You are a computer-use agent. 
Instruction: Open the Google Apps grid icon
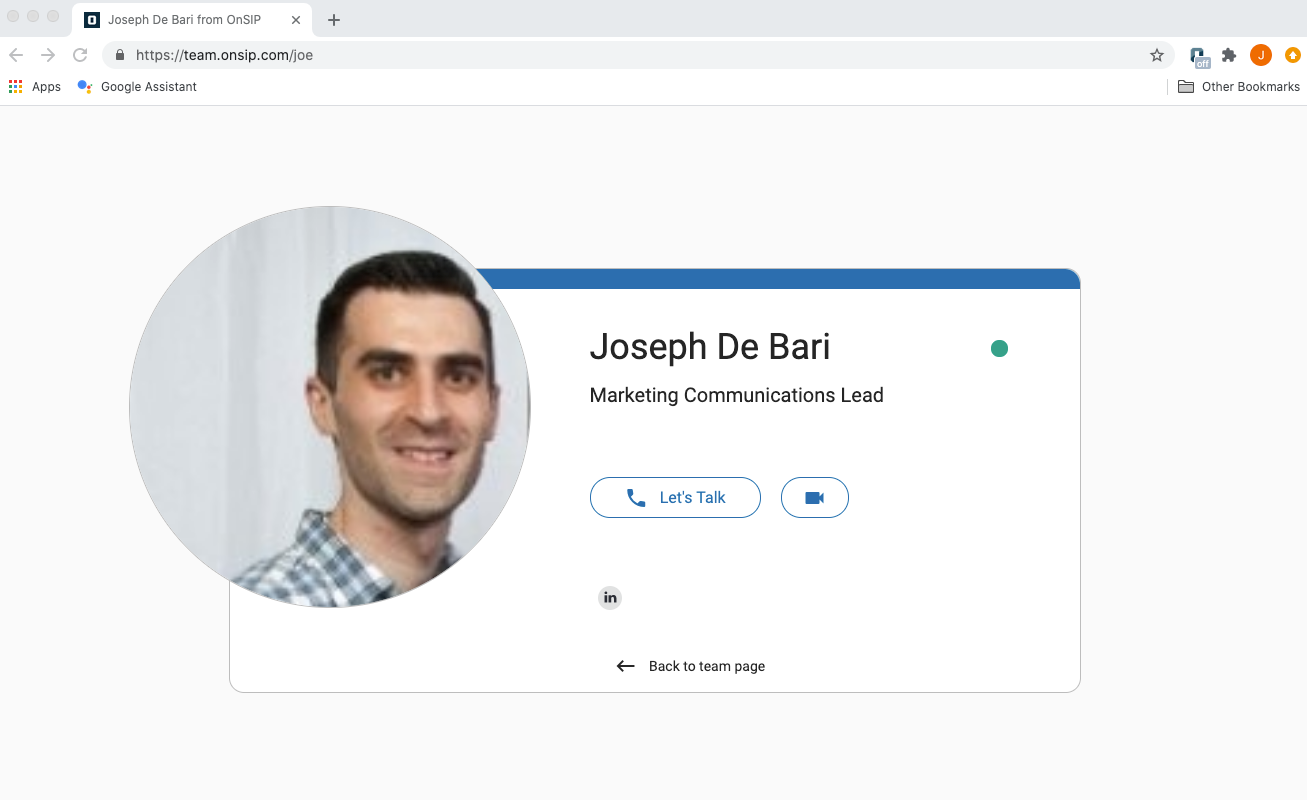(x=15, y=86)
